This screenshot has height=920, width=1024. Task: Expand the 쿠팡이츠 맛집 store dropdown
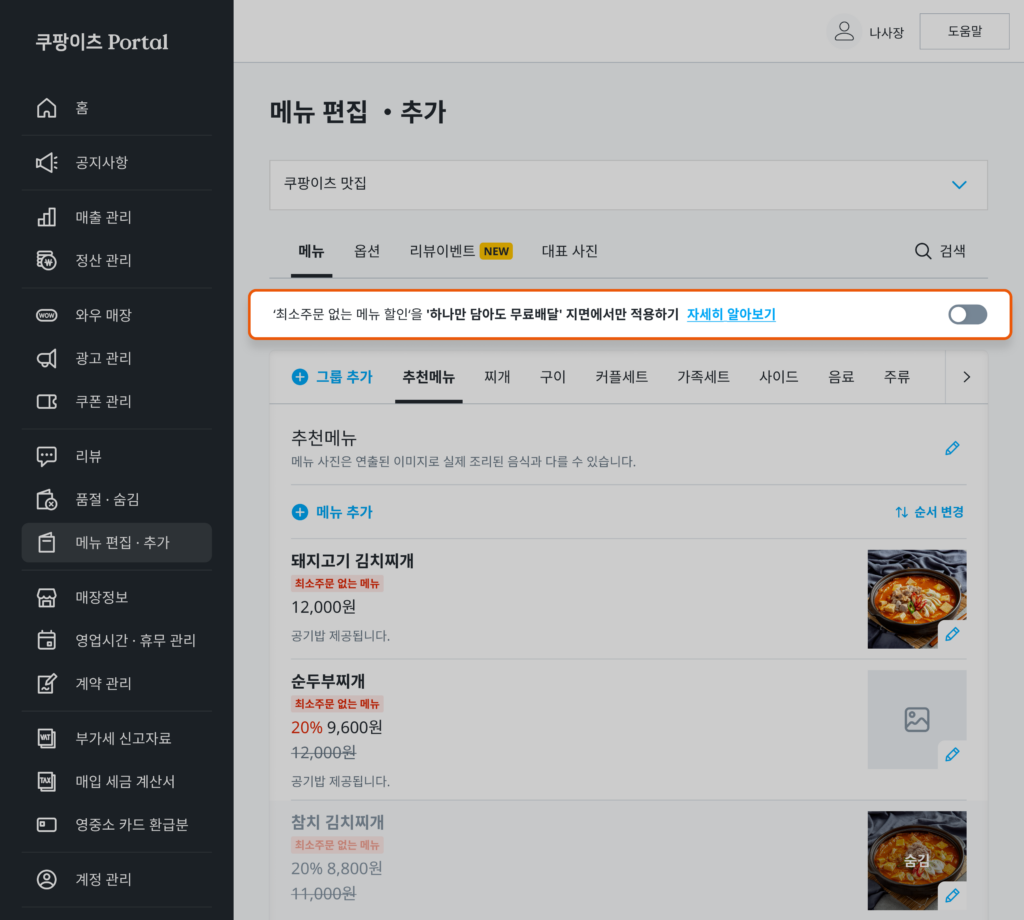point(959,185)
